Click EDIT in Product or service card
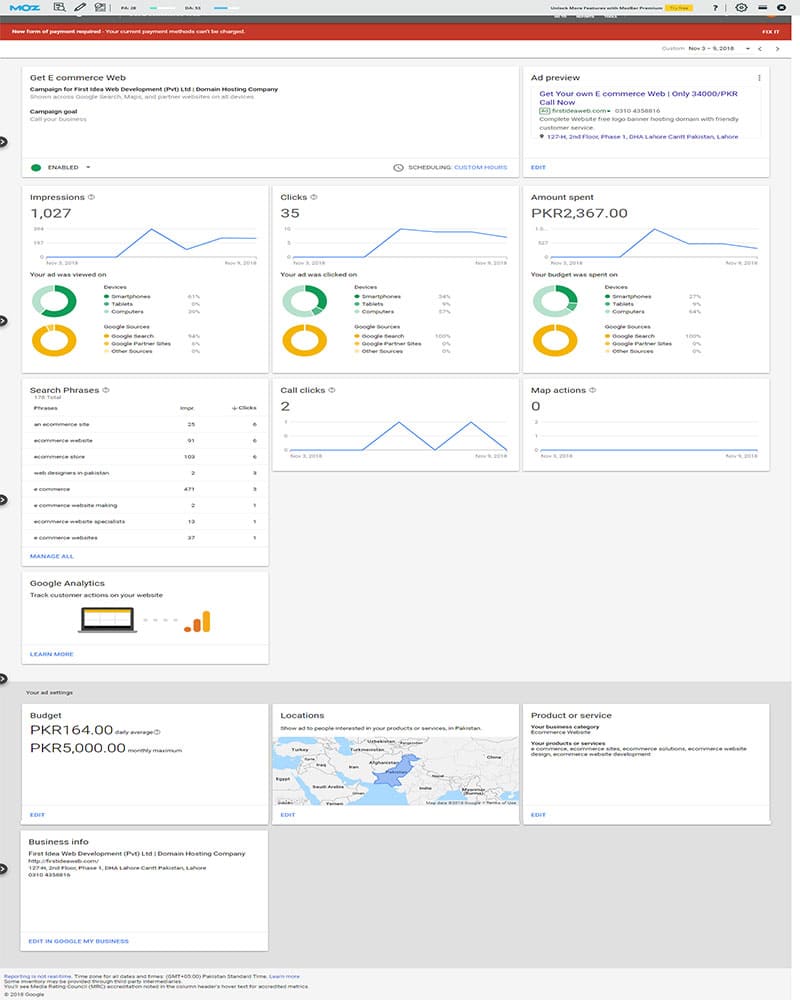Image resolution: width=800 pixels, height=1000 pixels. click(538, 814)
